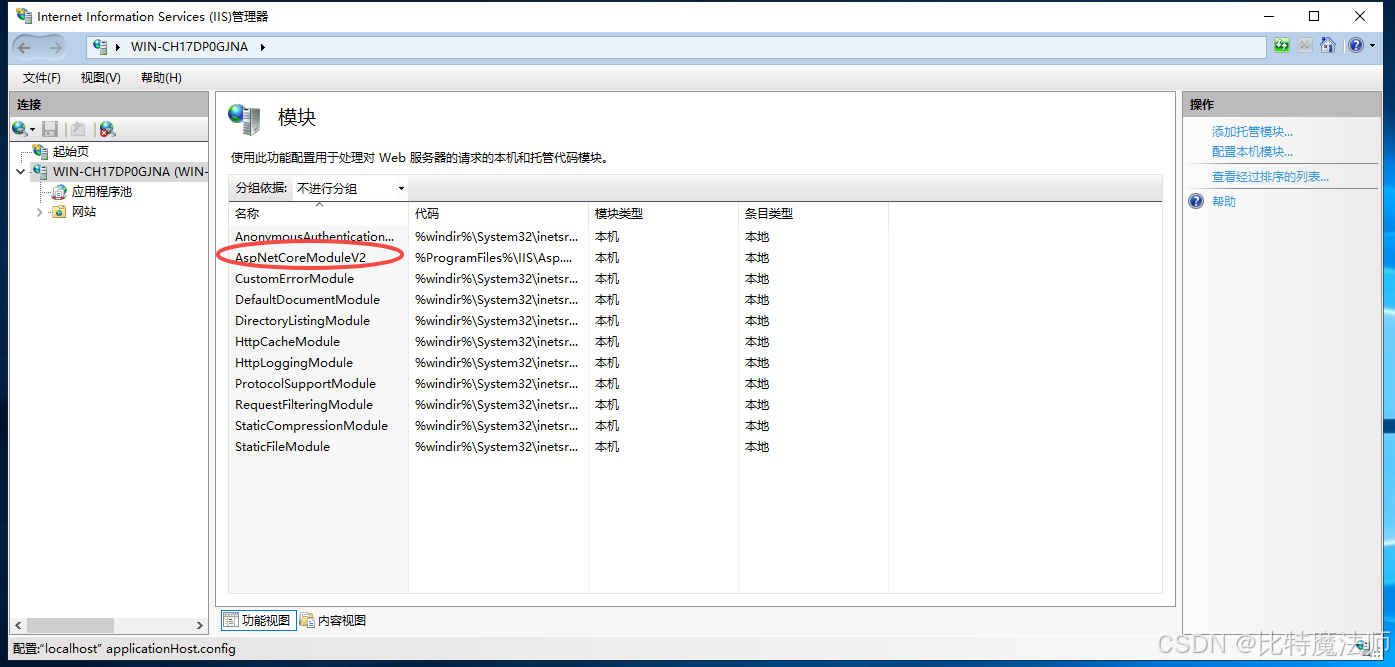Open the 文件(F) menu
The width and height of the screenshot is (1395, 667).
click(x=42, y=78)
